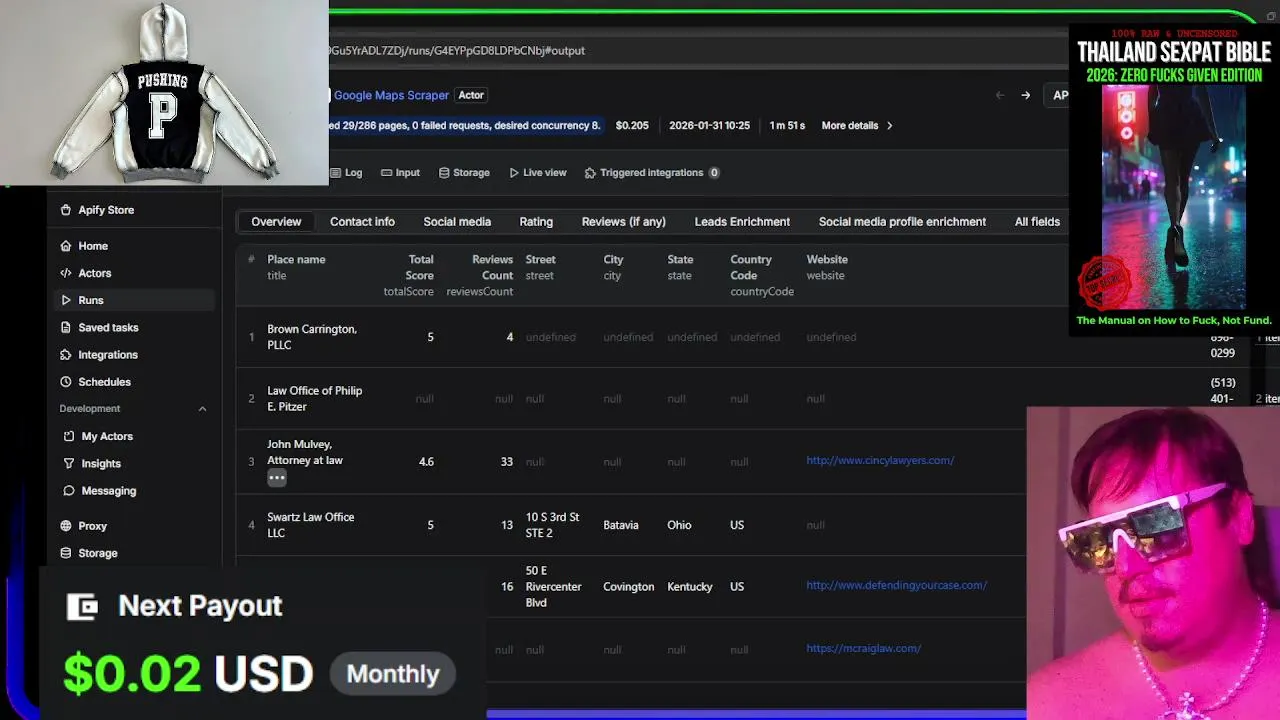The image size is (1280, 720).
Task: Click the Covington city cell
Action: click(628, 587)
